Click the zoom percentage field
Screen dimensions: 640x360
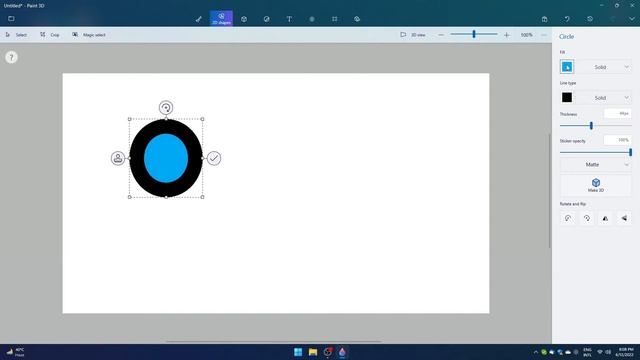click(527, 35)
